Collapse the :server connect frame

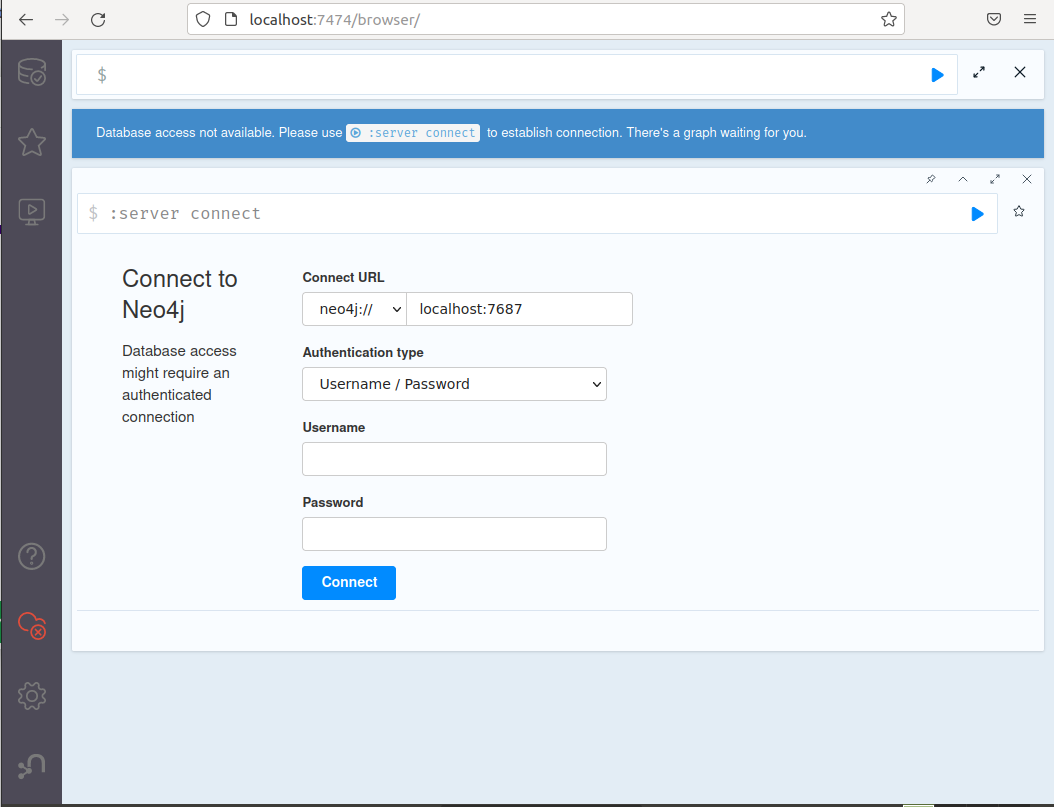point(963,179)
